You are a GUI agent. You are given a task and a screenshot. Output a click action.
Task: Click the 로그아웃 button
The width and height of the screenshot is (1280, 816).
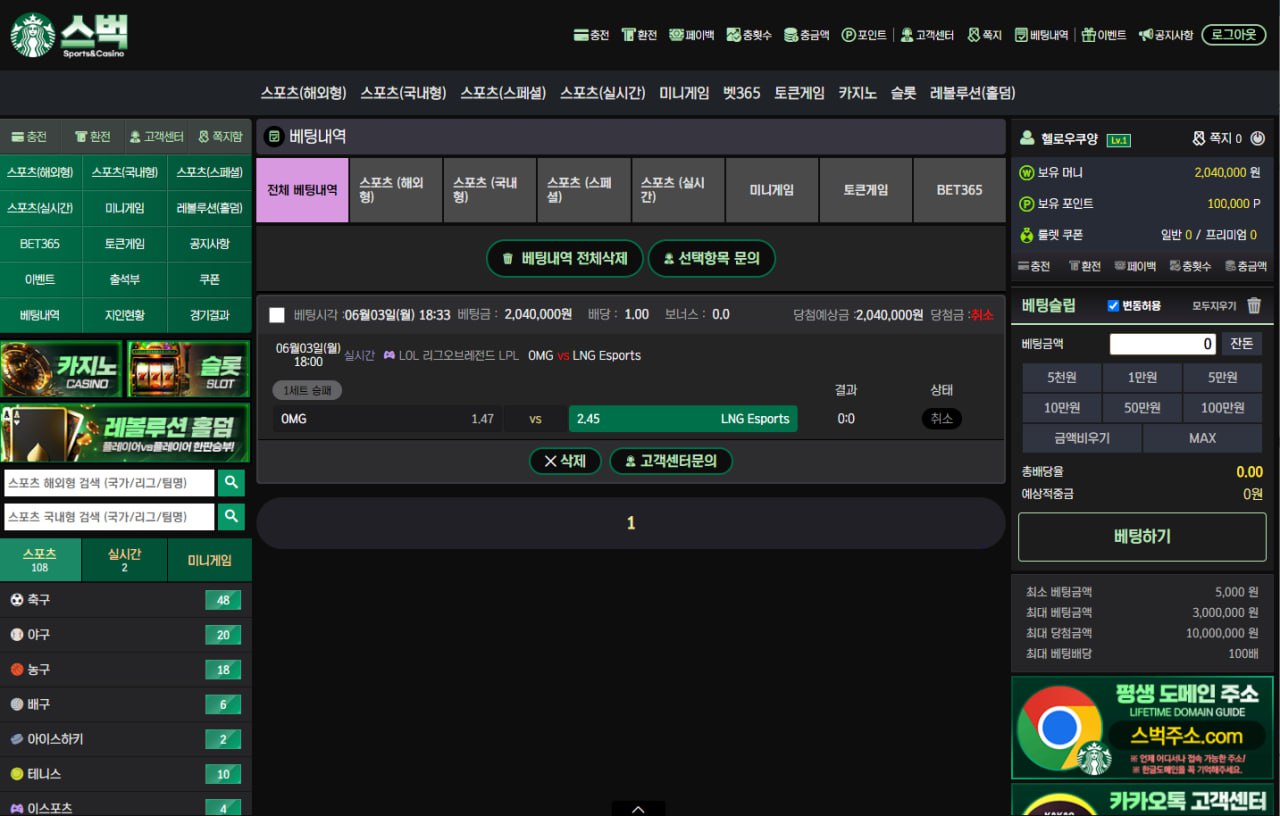coord(1233,35)
